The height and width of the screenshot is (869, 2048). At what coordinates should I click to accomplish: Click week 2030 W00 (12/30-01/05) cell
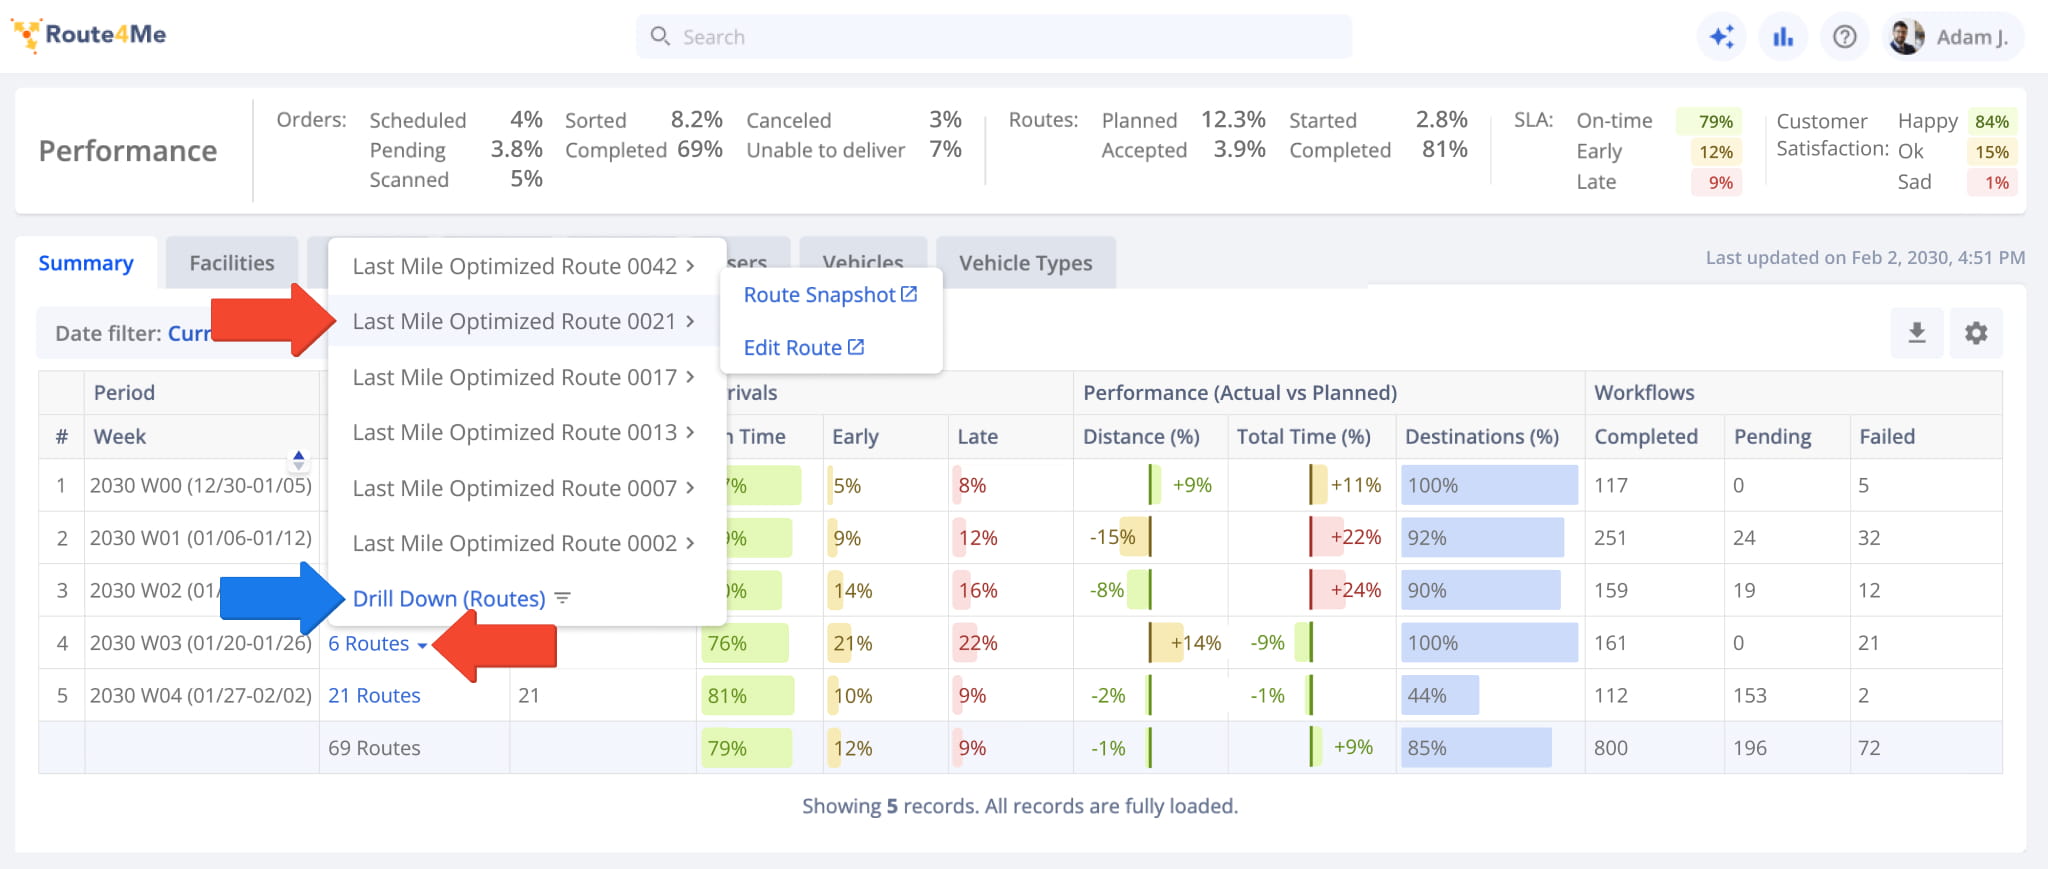[x=201, y=485]
